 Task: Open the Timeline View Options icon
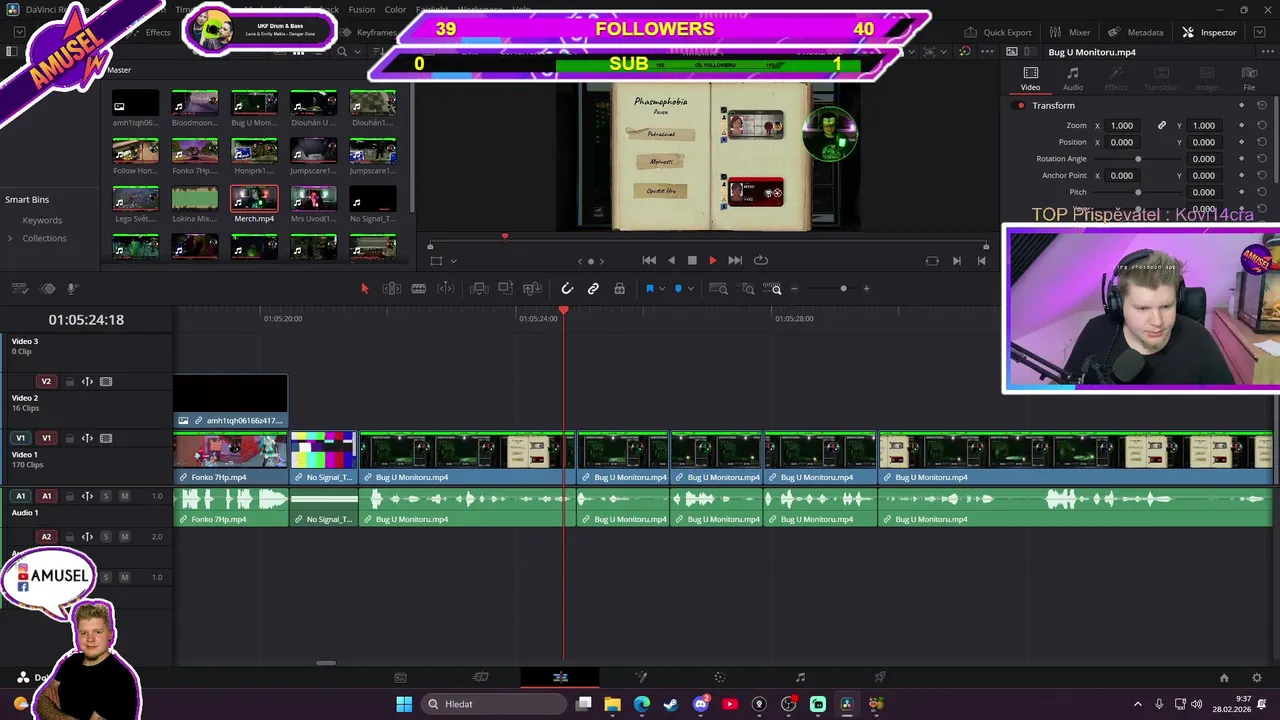point(19,289)
